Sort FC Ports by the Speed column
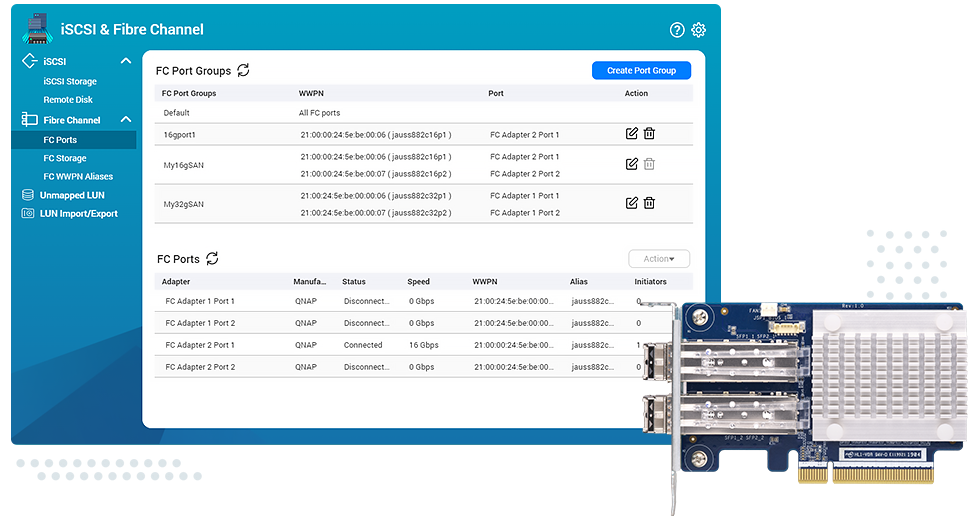The image size is (980, 530). [x=418, y=282]
